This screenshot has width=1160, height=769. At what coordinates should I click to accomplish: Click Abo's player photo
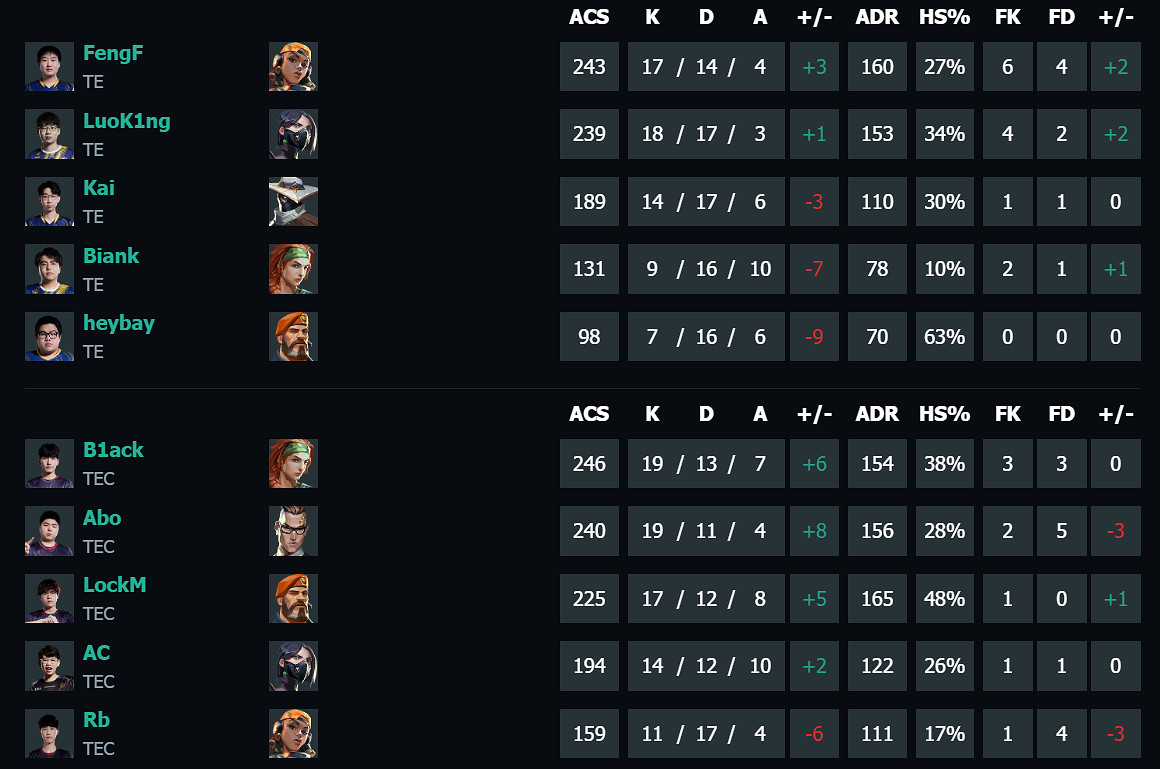click(49, 531)
